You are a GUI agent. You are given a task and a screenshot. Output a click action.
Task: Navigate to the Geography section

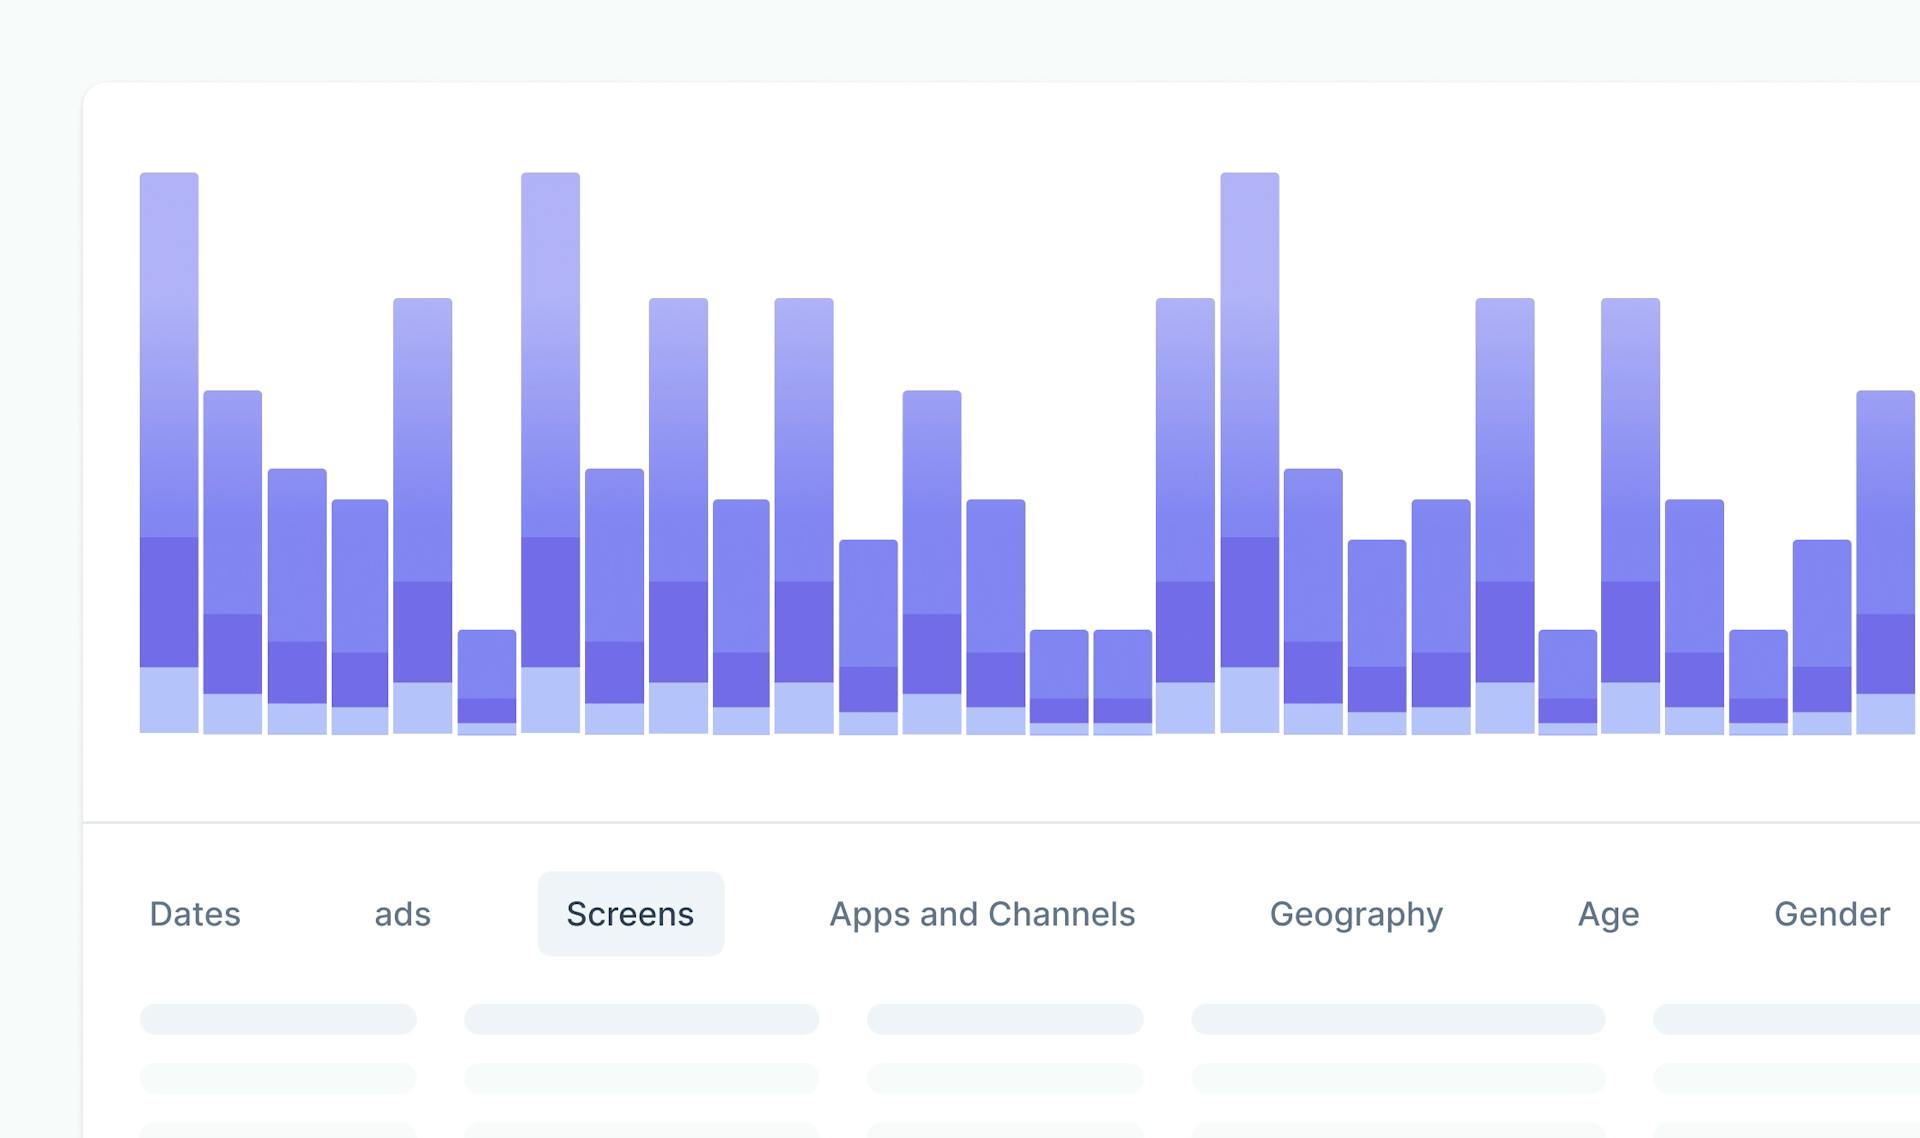[x=1355, y=913]
